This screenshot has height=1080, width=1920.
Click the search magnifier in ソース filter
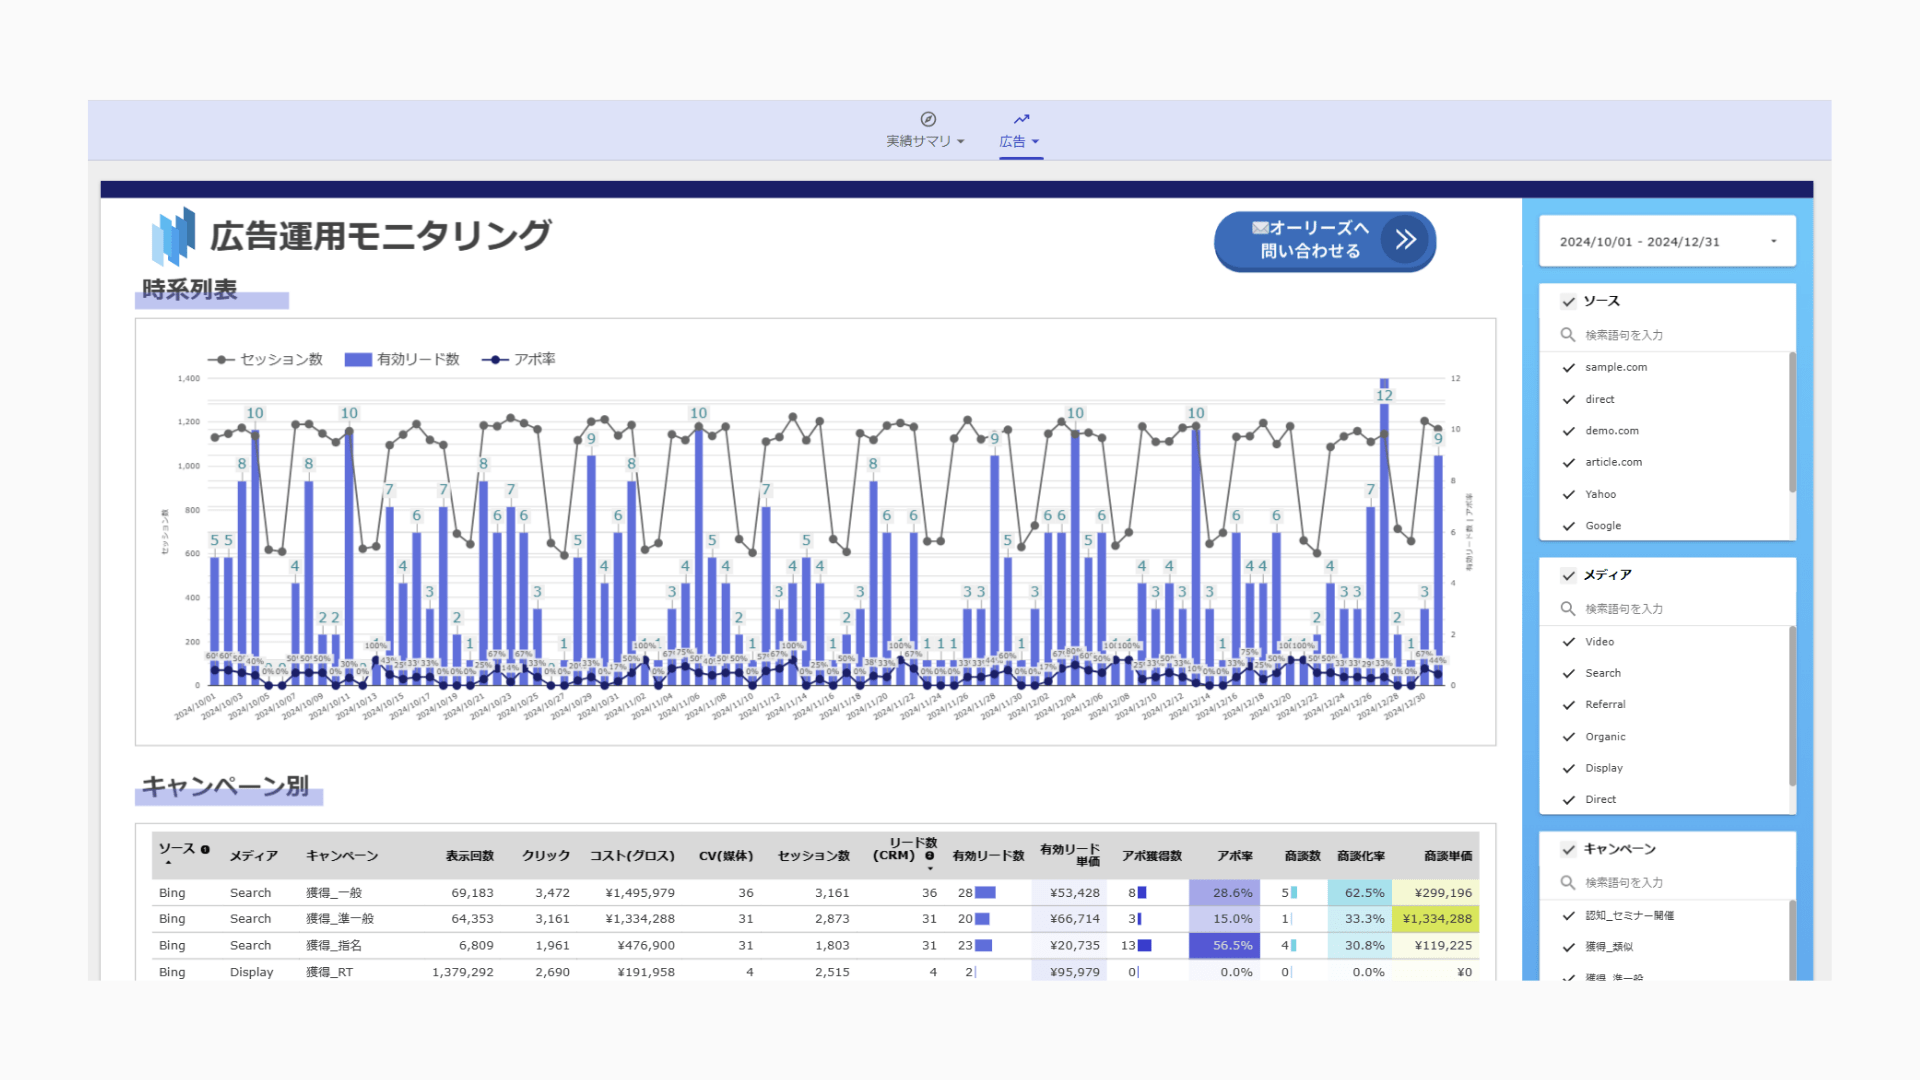point(1568,335)
